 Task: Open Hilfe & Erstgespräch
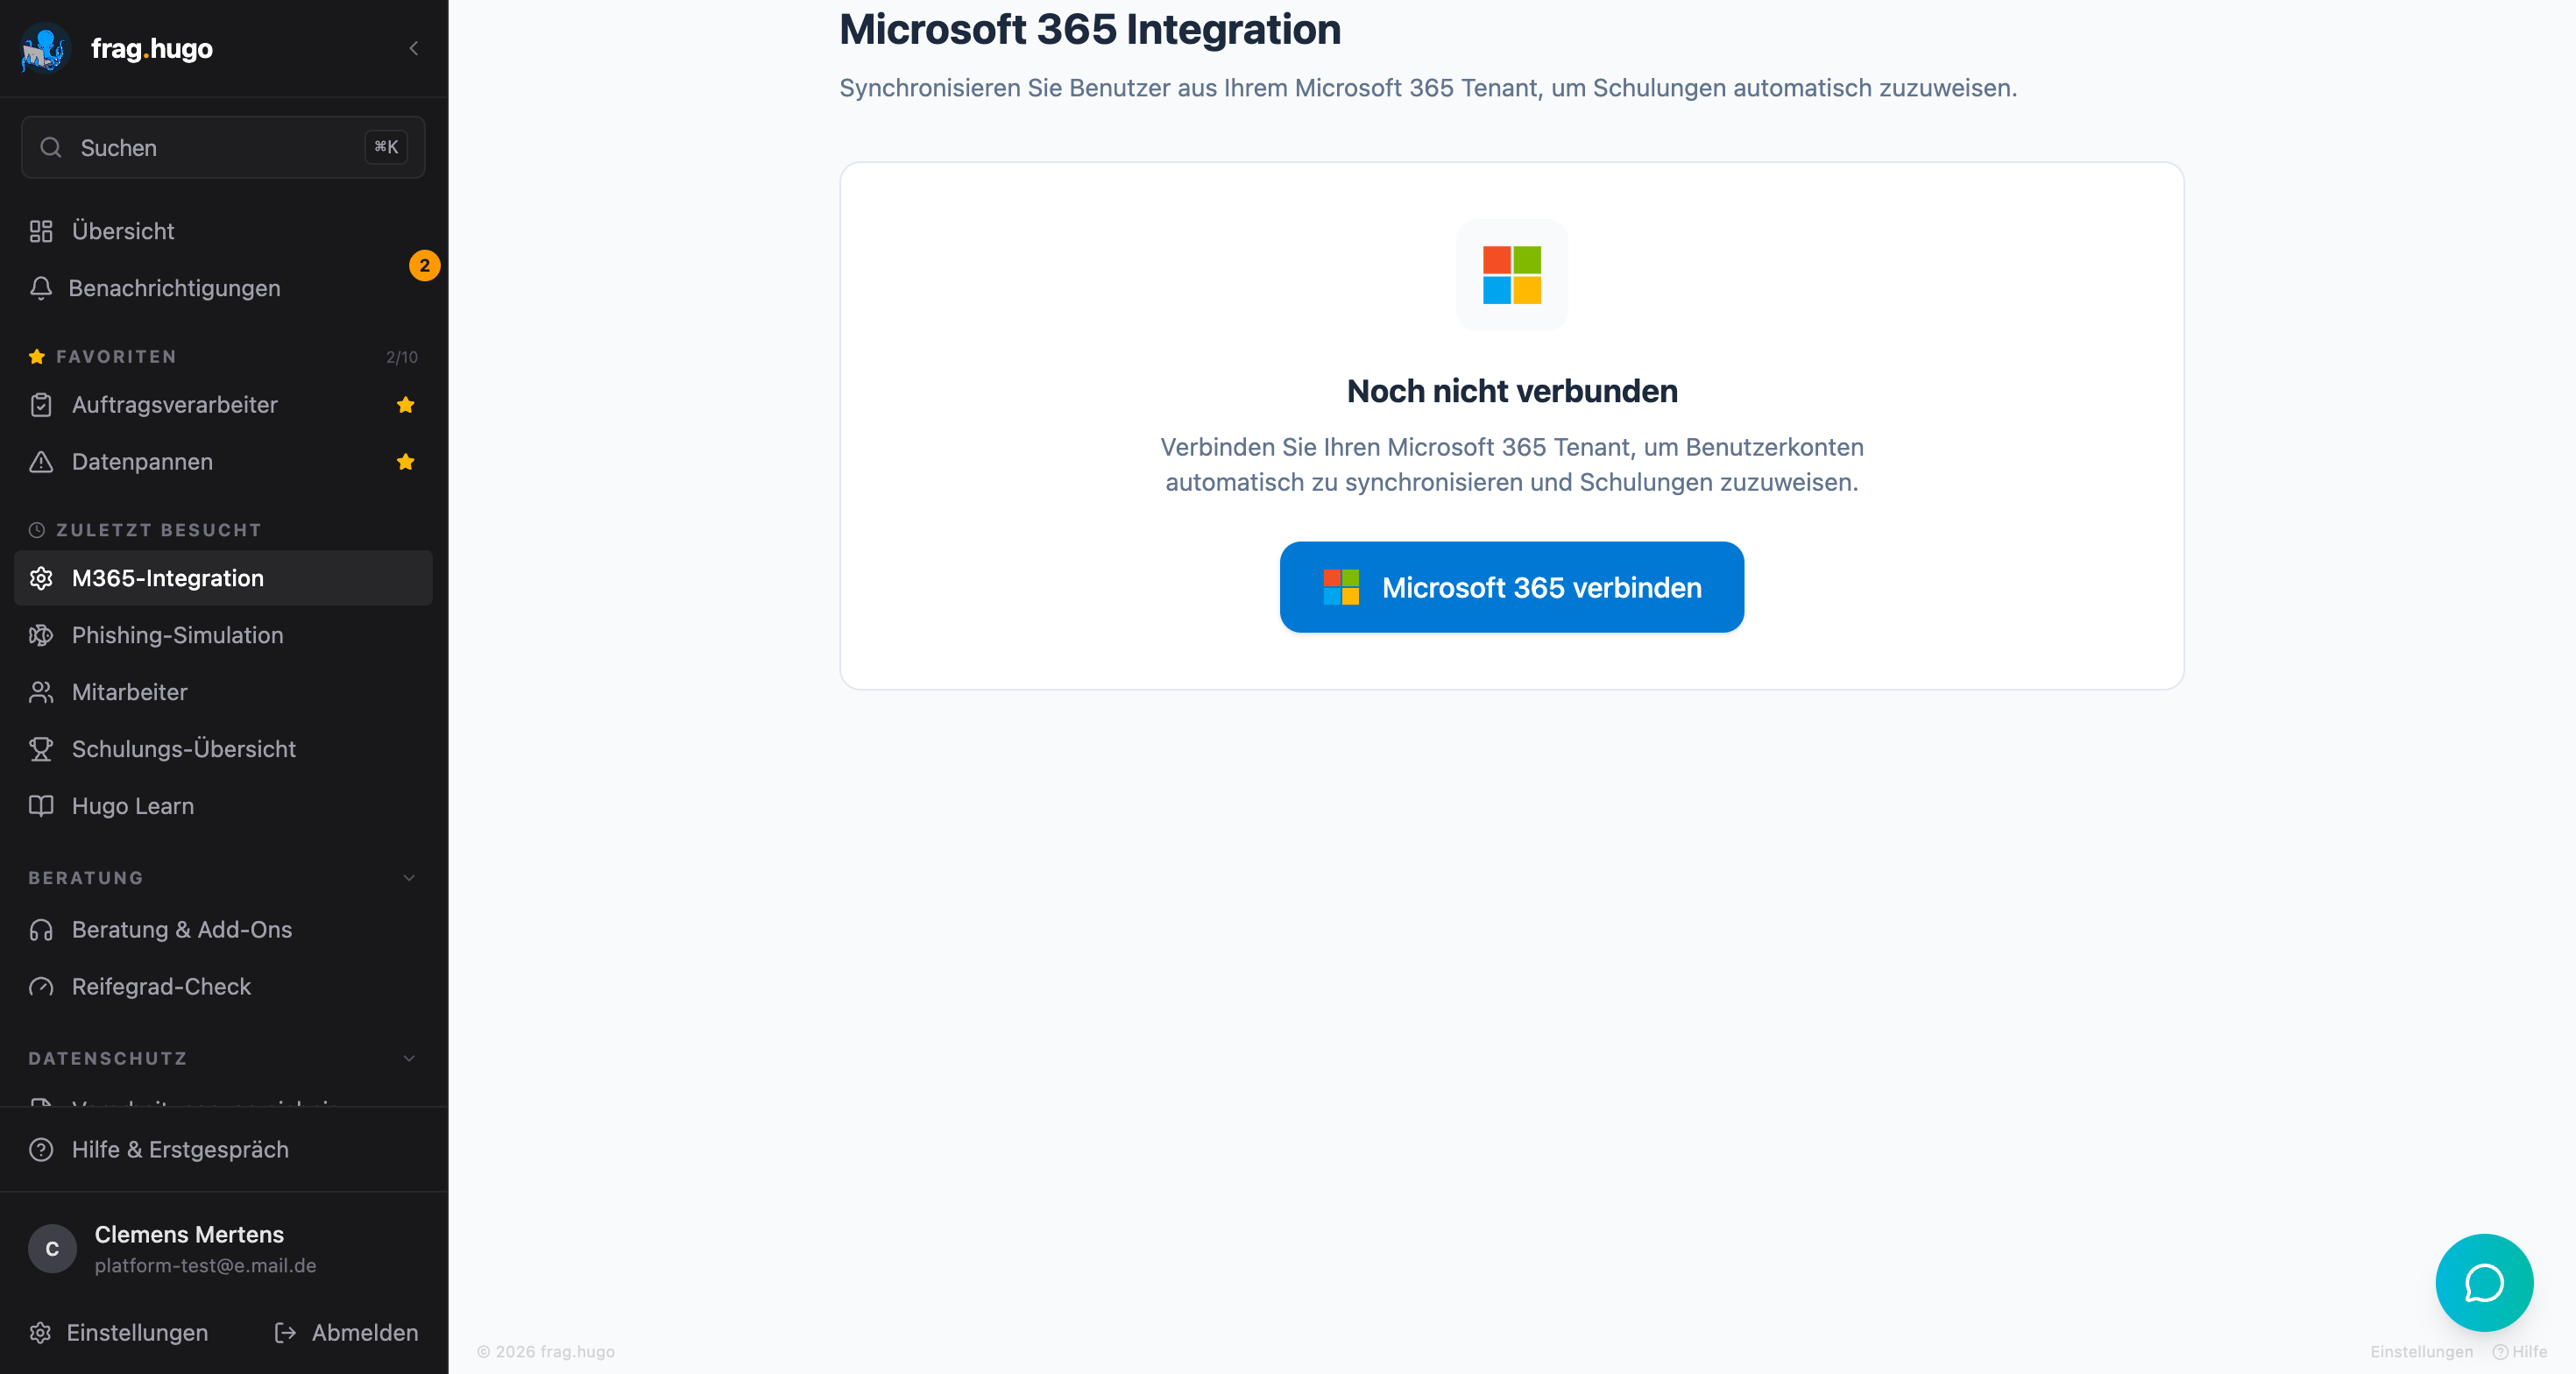point(223,1150)
